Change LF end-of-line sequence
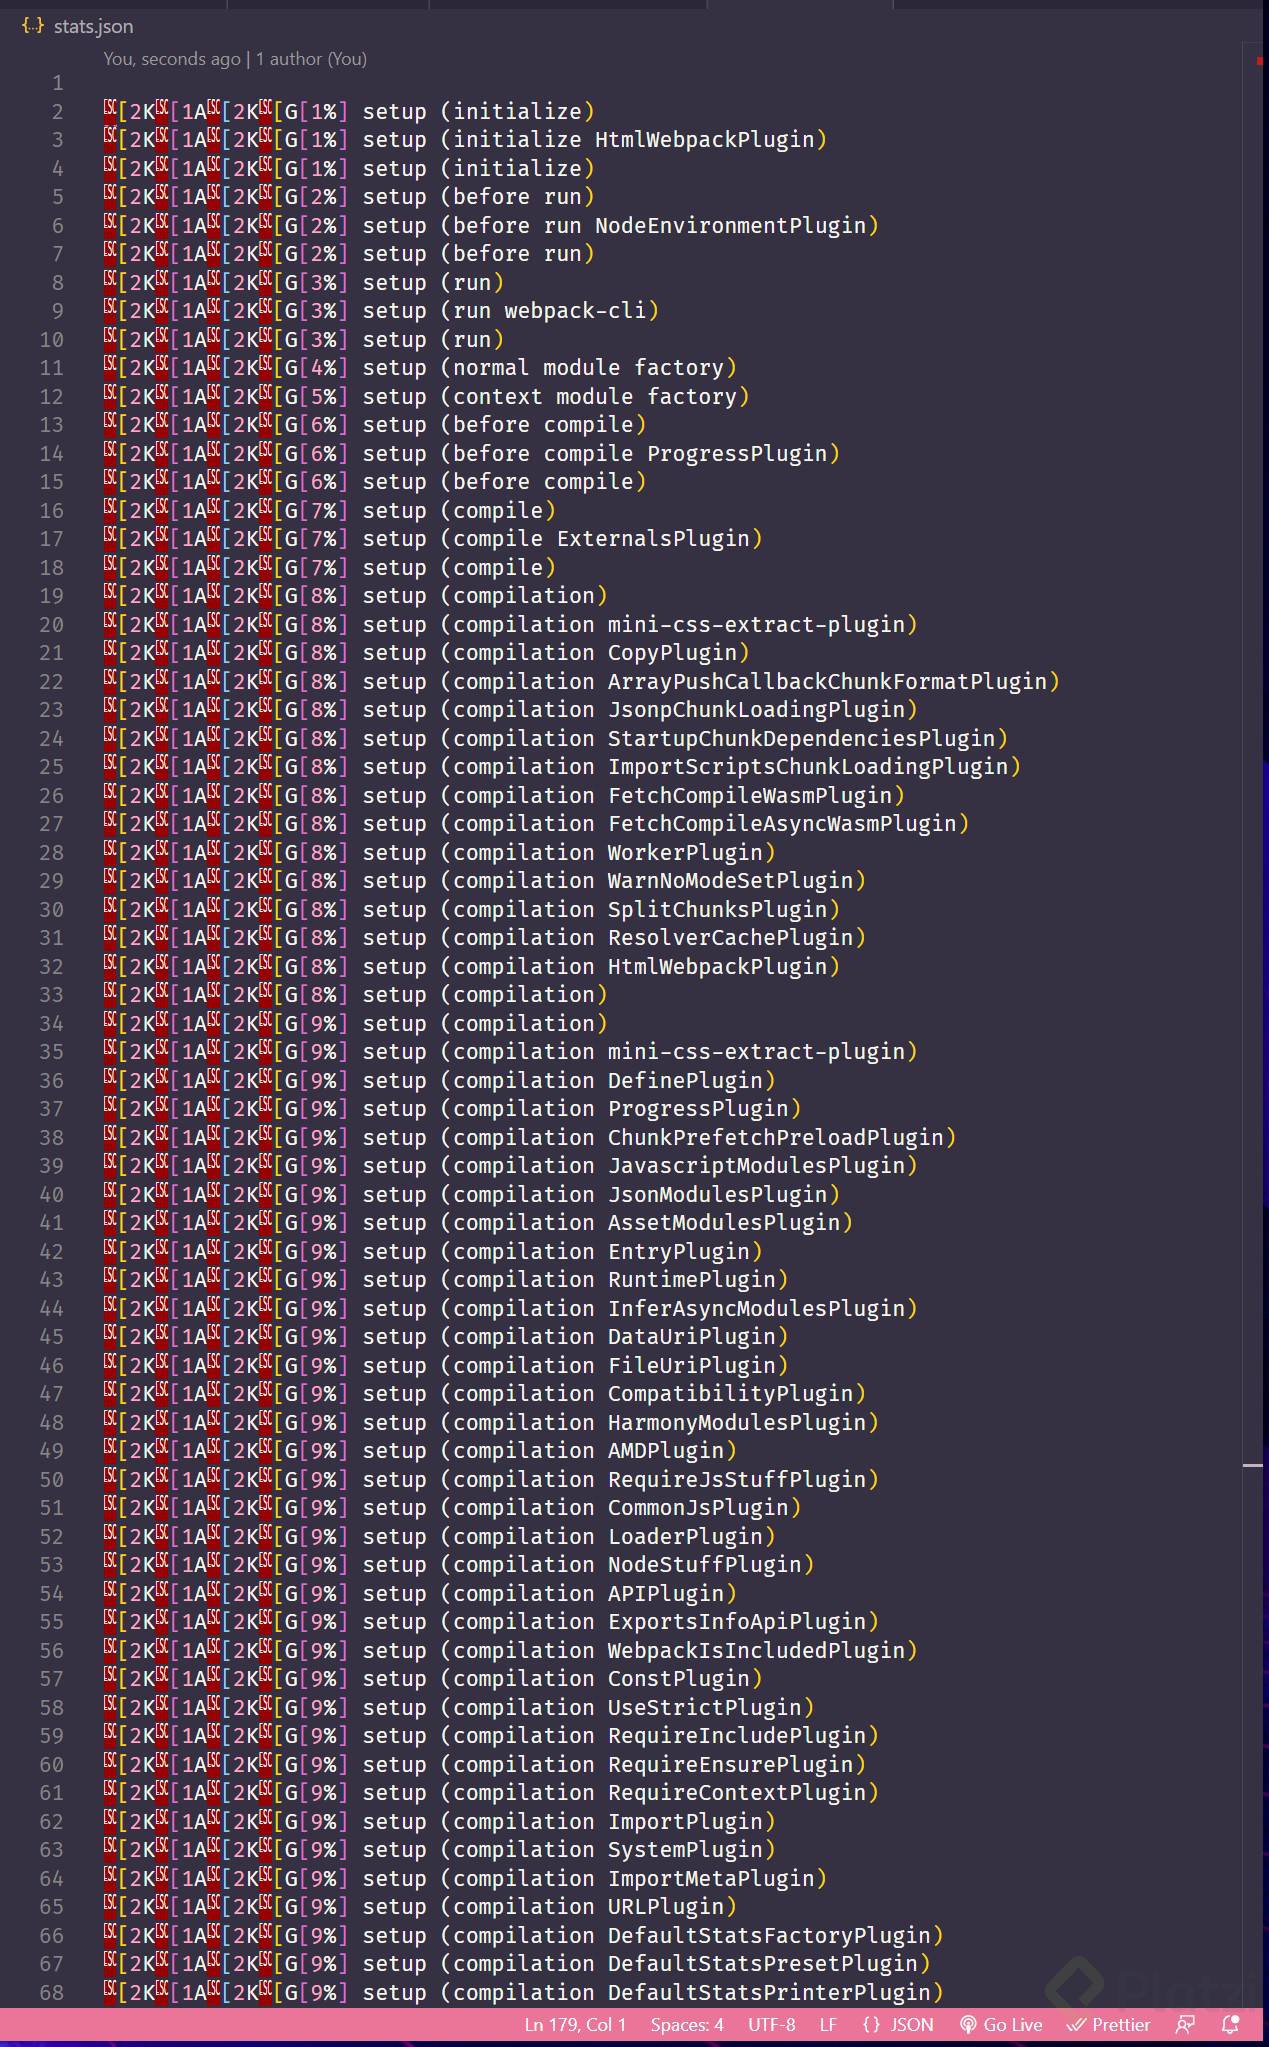This screenshot has height=2047, width=1269. [828, 2025]
